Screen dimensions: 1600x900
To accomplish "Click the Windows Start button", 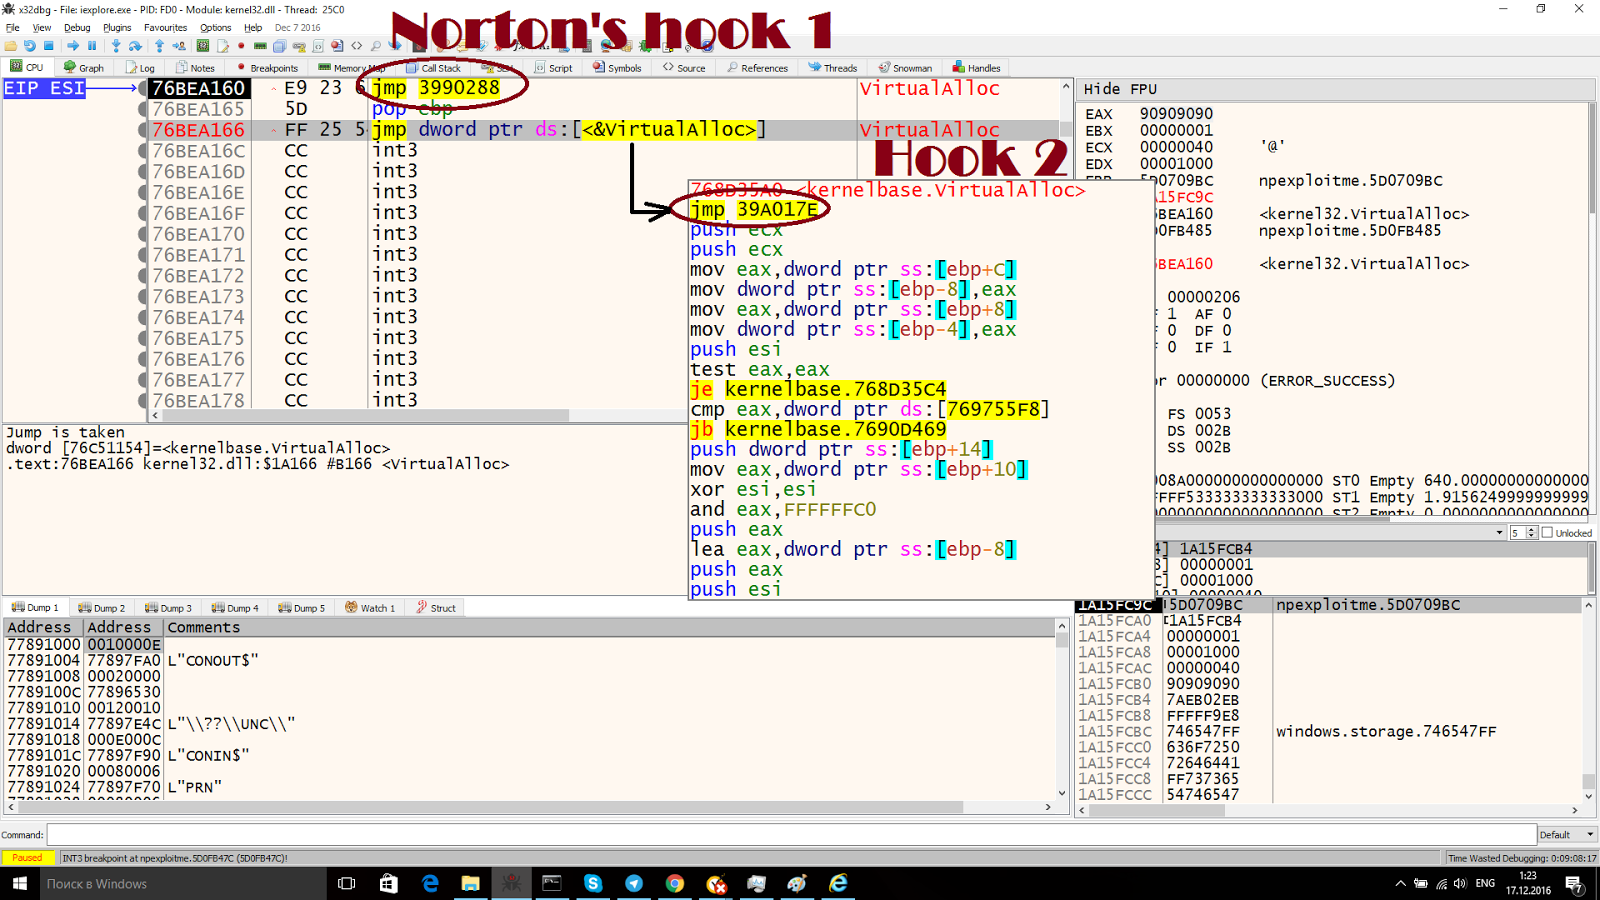I will click(x=19, y=883).
